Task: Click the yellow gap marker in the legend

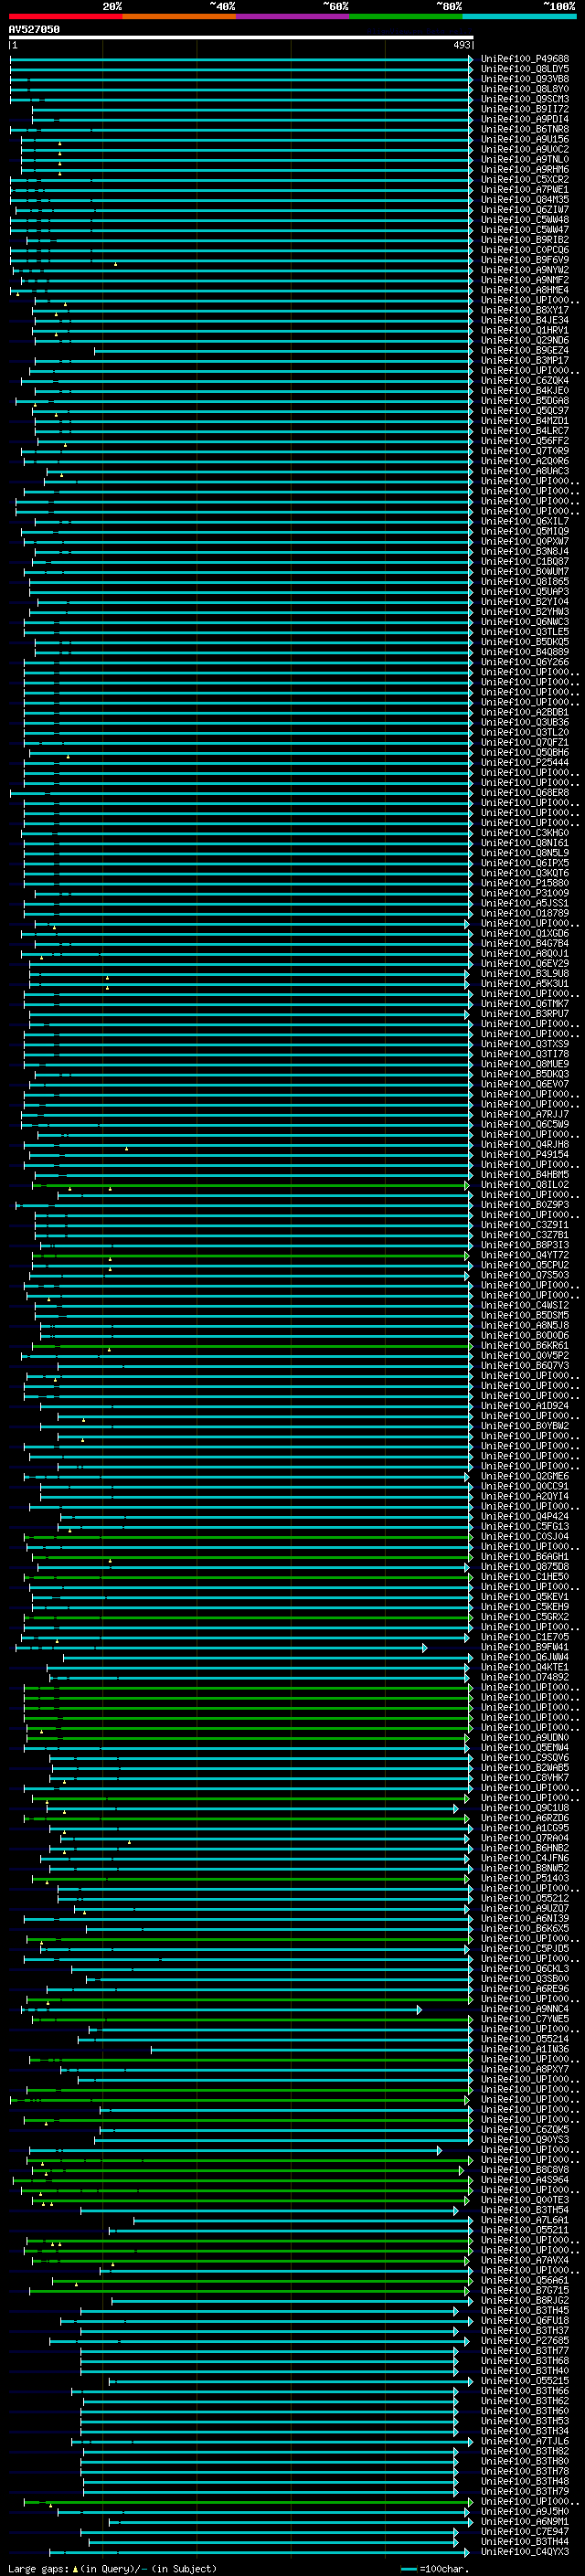Action: tap(75, 2568)
